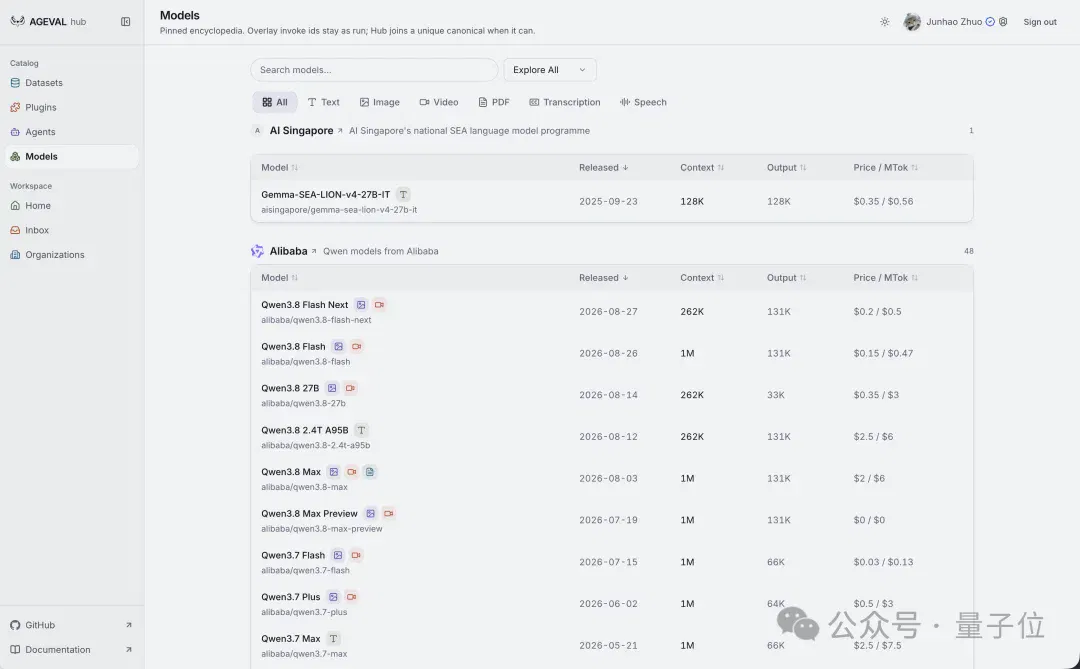Sort AI Singapore table by Released

click(603, 167)
